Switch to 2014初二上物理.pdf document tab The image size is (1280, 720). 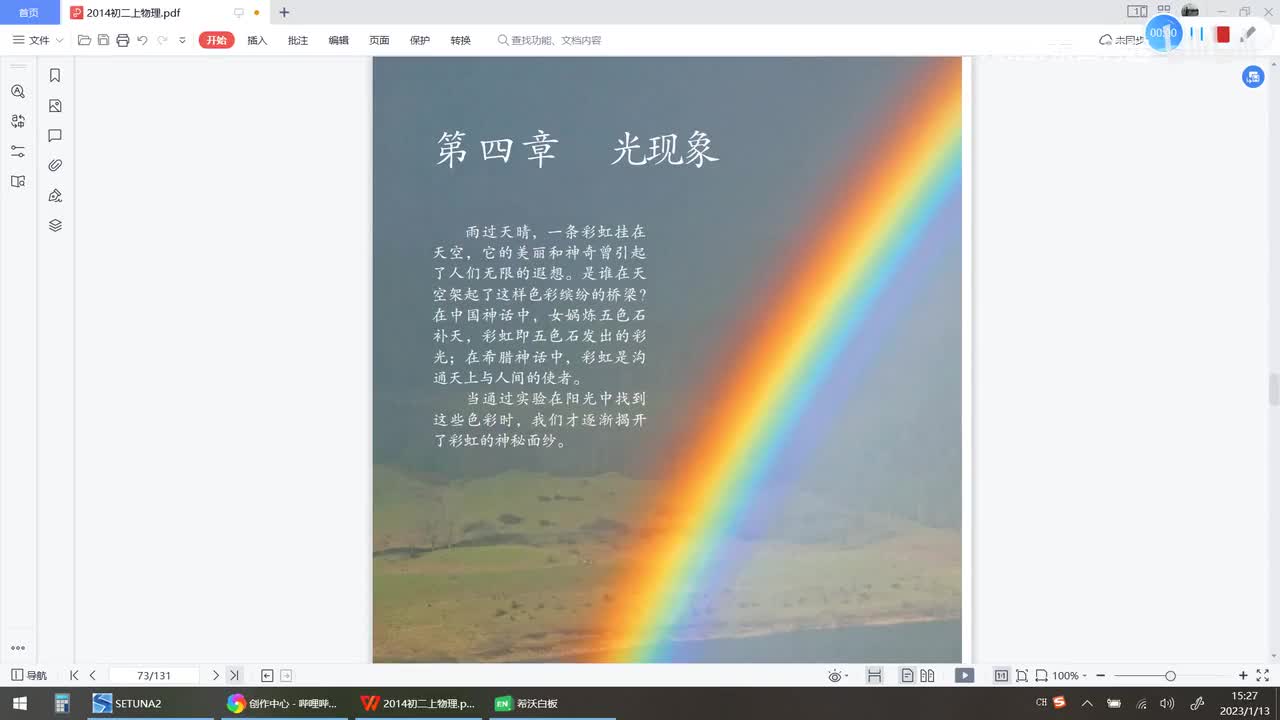coord(133,13)
